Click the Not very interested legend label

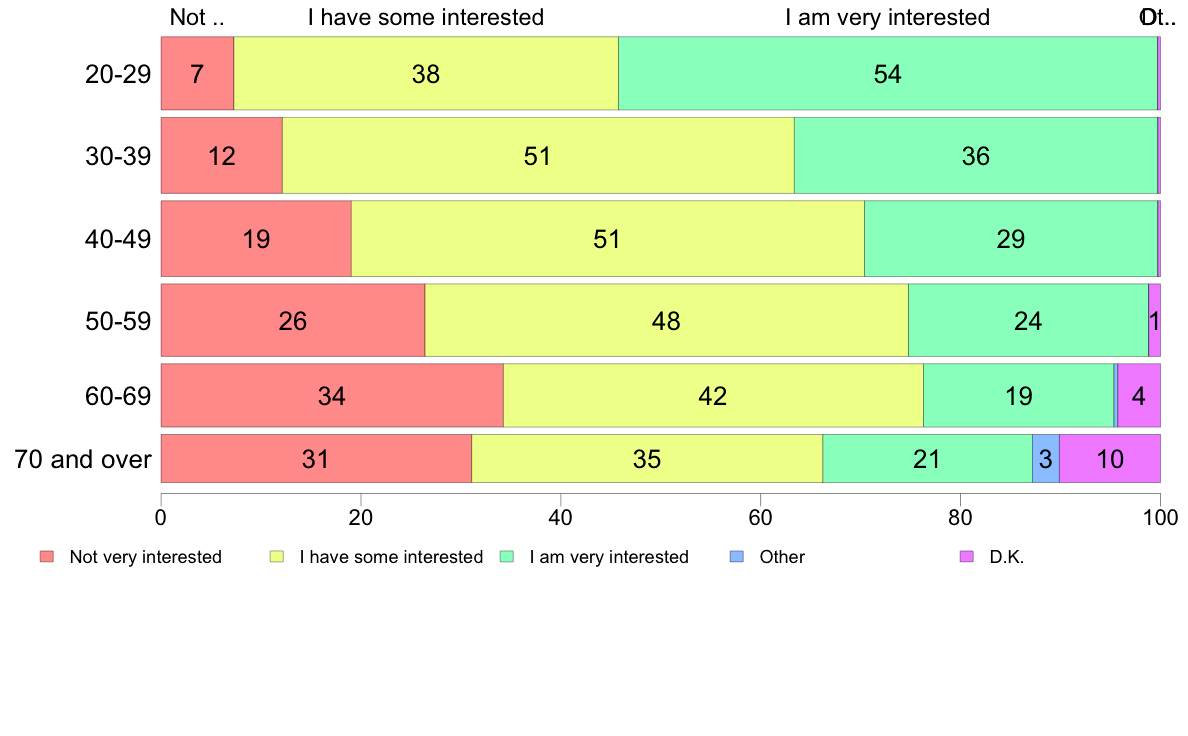[x=145, y=557]
